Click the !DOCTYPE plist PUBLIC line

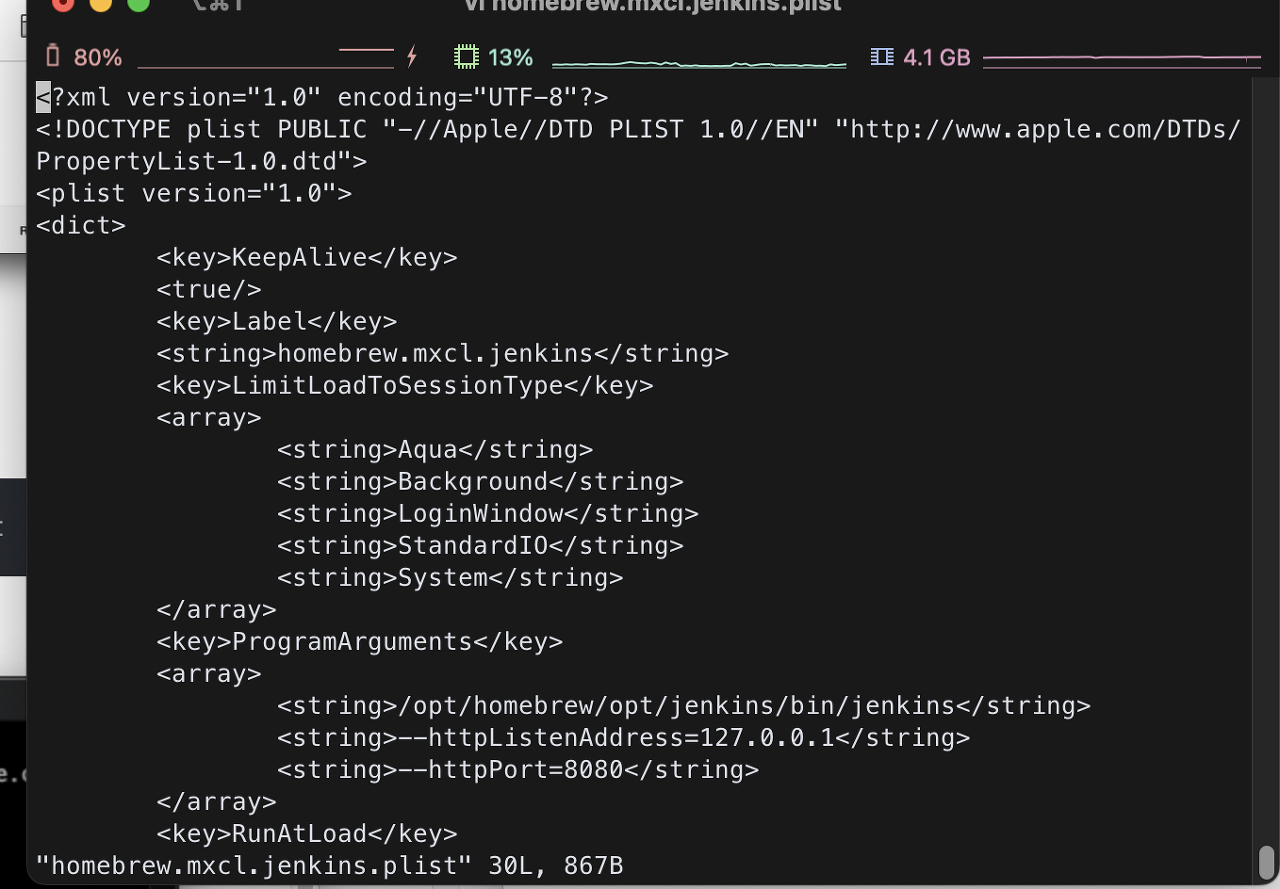click(639, 129)
